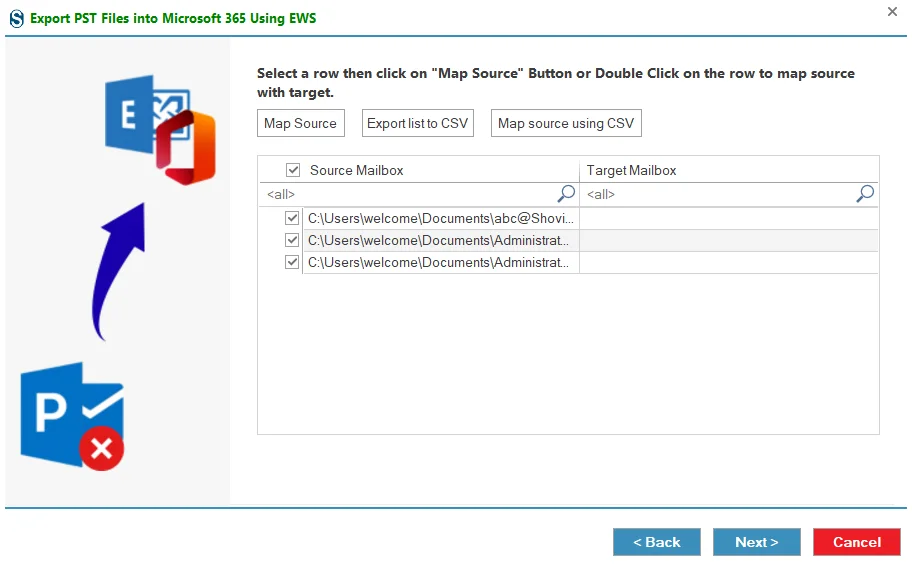Click the Target Mailbox search magnifier icon
This screenshot has height=567, width=912.
coord(865,194)
